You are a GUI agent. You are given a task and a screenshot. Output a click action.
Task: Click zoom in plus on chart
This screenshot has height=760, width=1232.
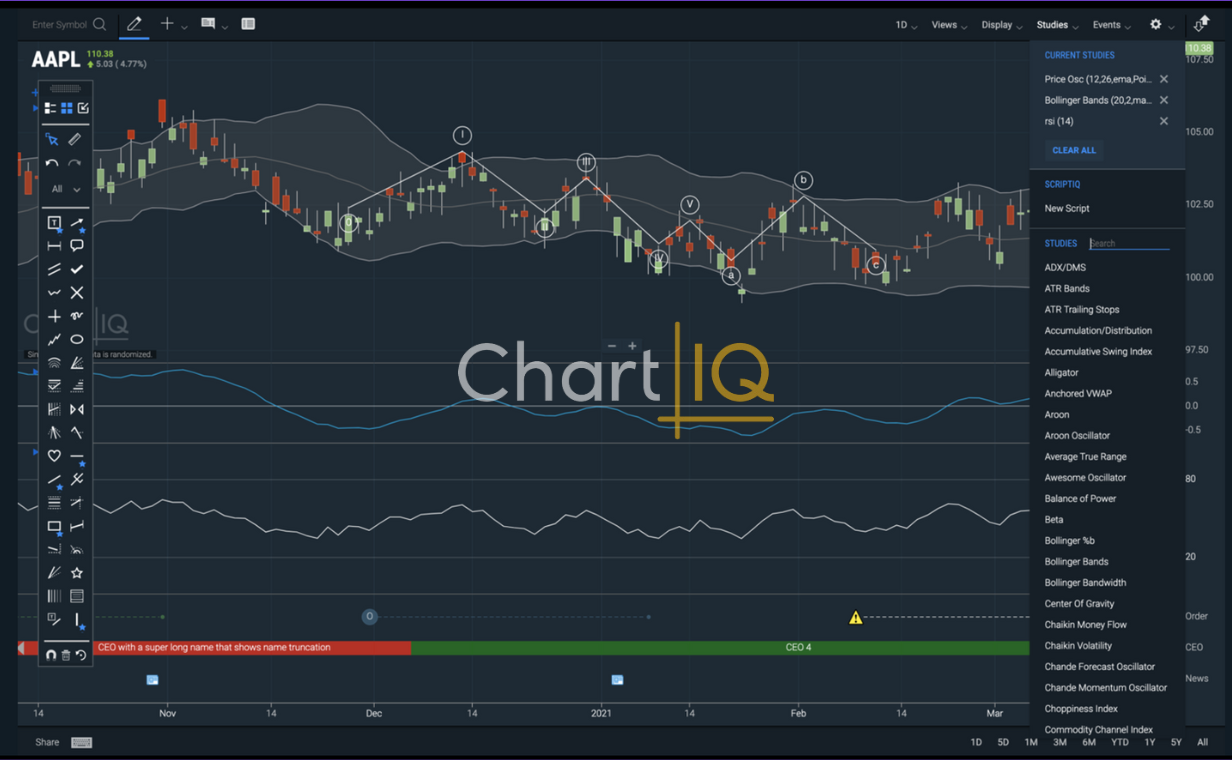[x=632, y=346]
